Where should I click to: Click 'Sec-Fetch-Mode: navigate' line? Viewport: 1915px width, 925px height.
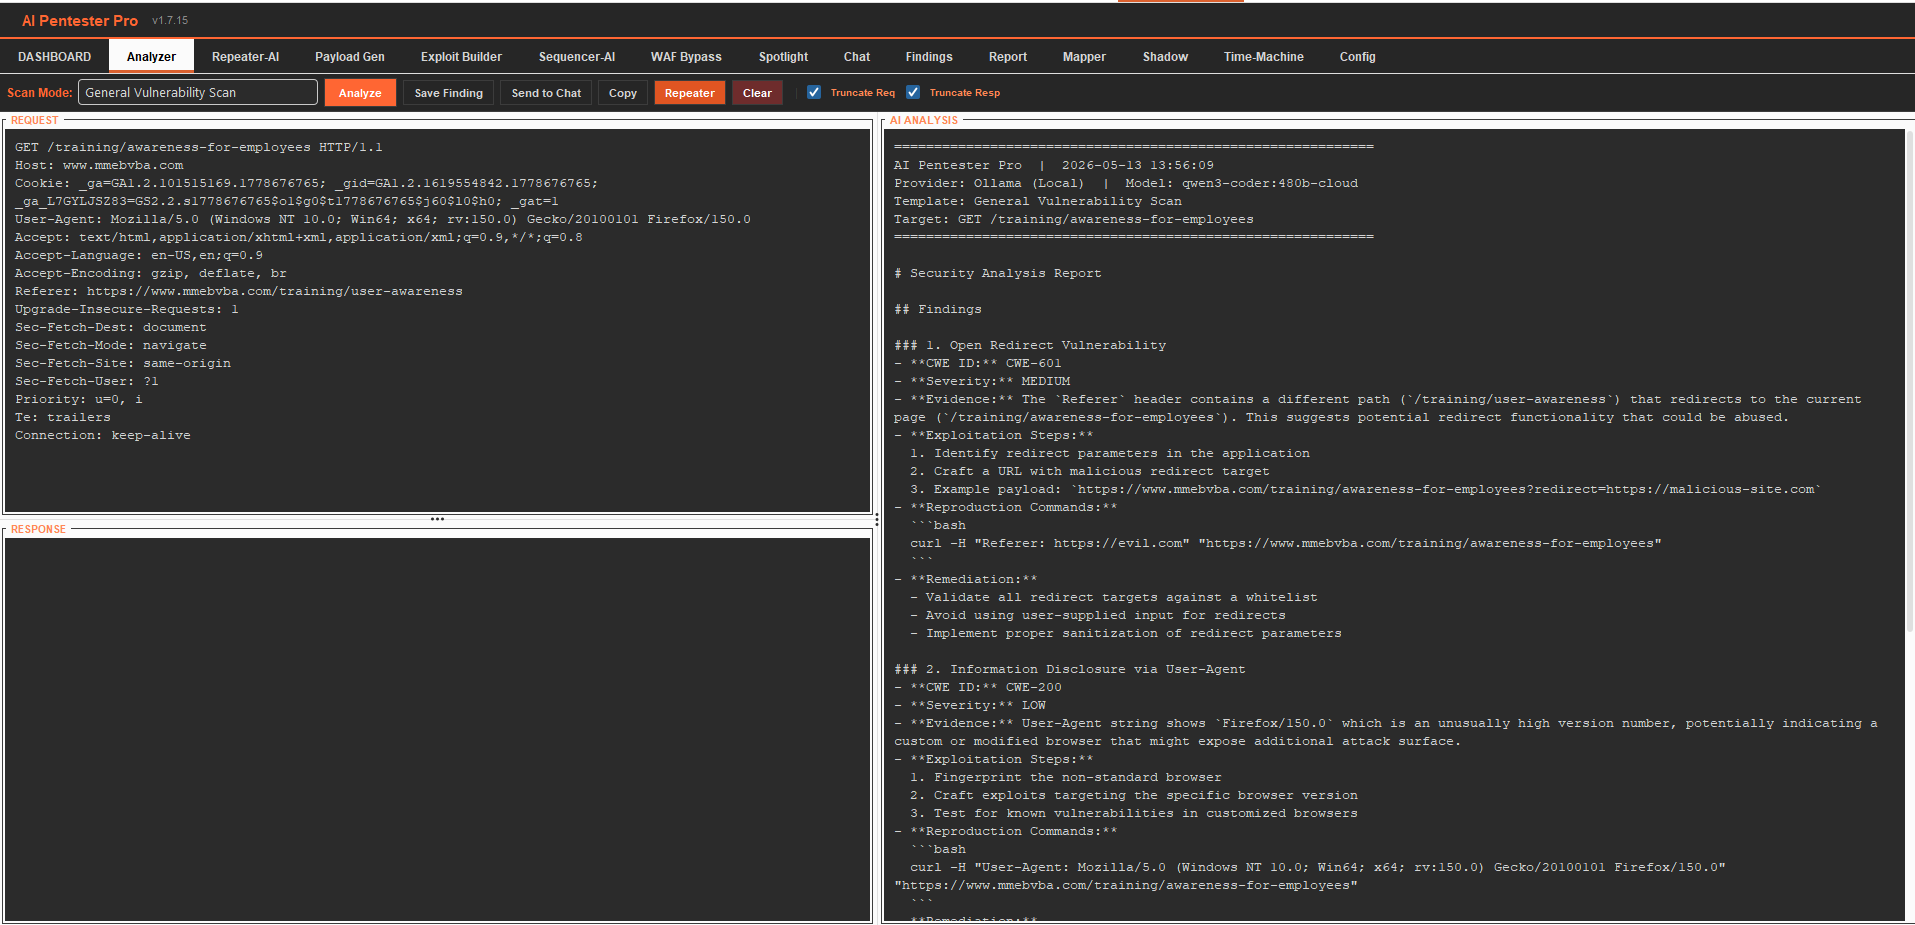[110, 345]
